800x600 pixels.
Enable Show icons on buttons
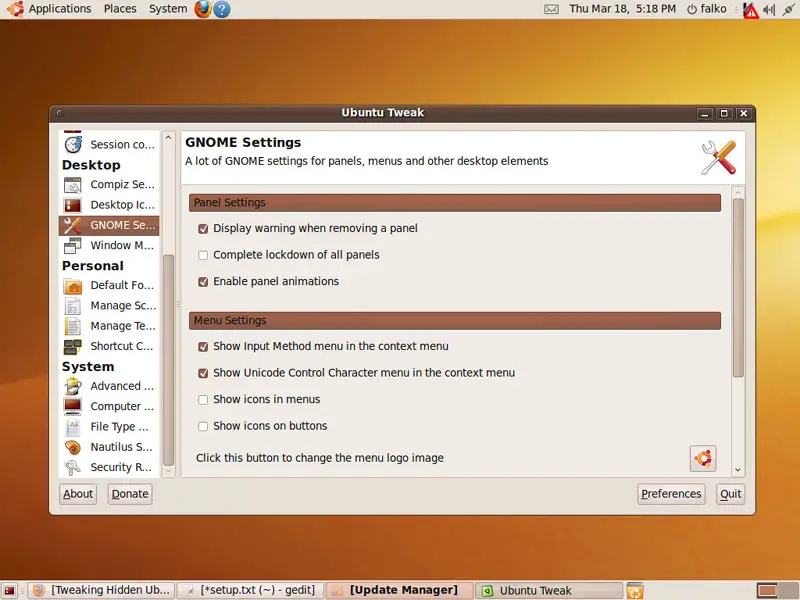[x=203, y=426]
